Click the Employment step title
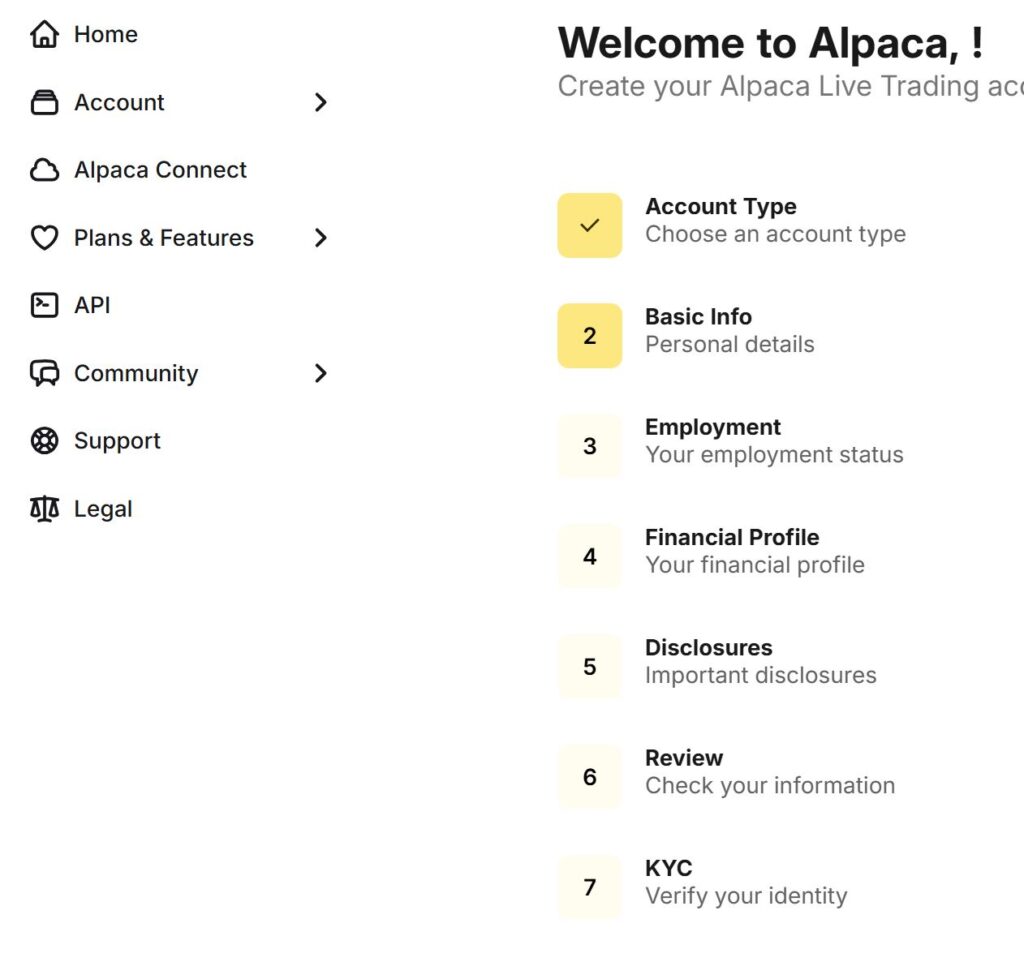Image resolution: width=1024 pixels, height=962 pixels. click(x=712, y=428)
